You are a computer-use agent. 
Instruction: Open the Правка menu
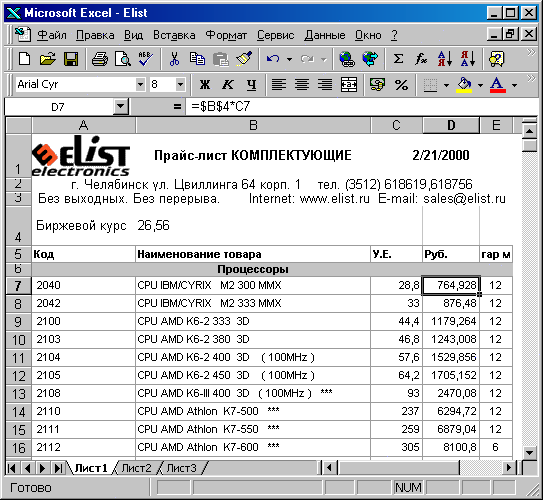click(x=95, y=35)
